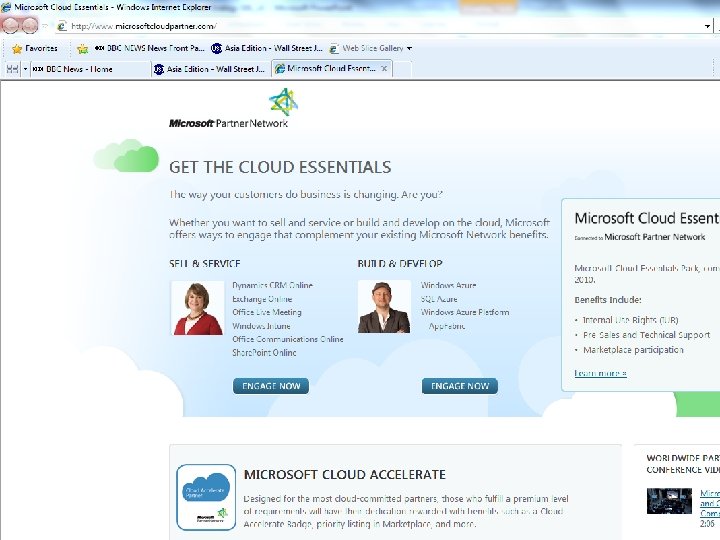Expand the Web Slice Gallery dropdown
720x540 pixels.
coord(409,48)
